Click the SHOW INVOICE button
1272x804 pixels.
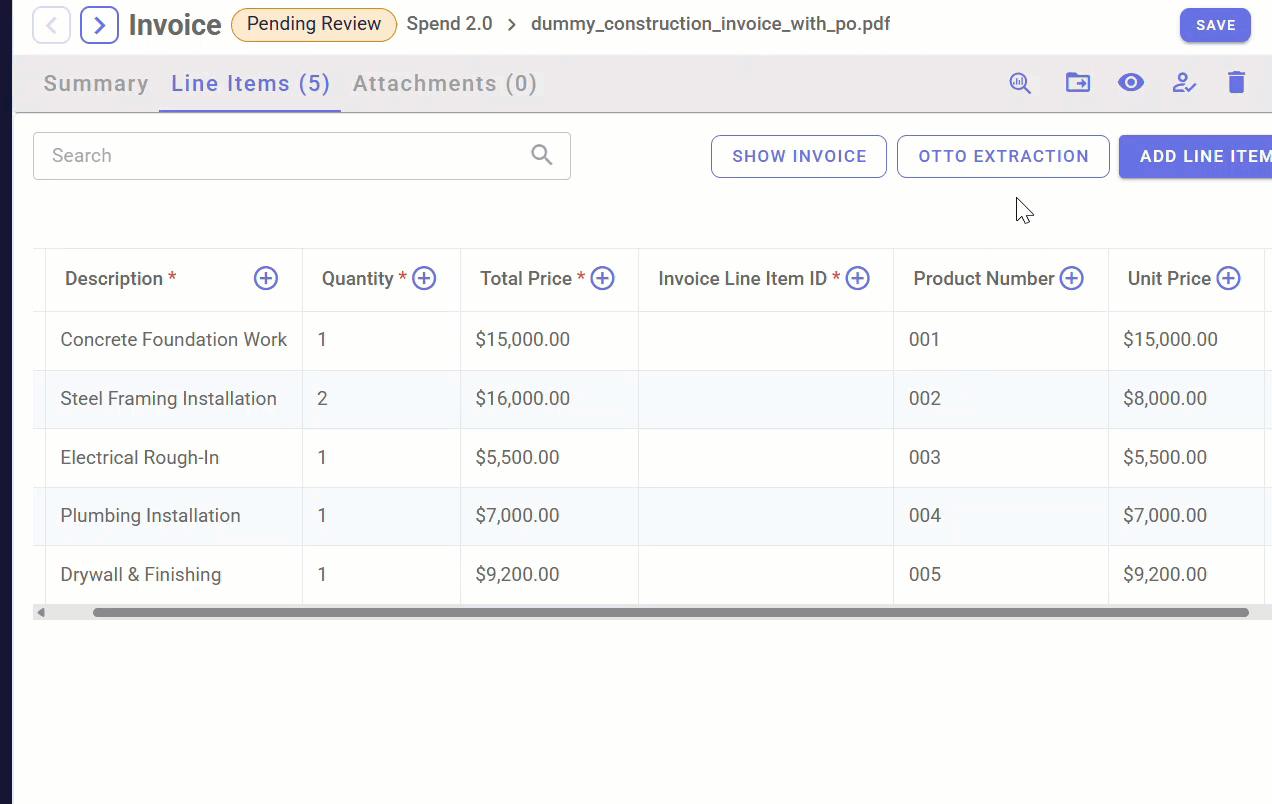tap(799, 157)
